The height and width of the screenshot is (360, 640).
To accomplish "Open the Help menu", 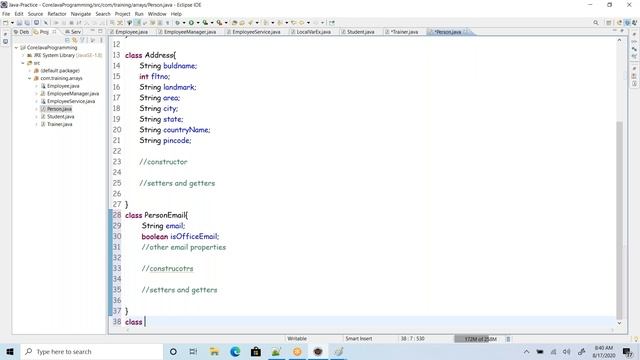I will coord(176,14).
